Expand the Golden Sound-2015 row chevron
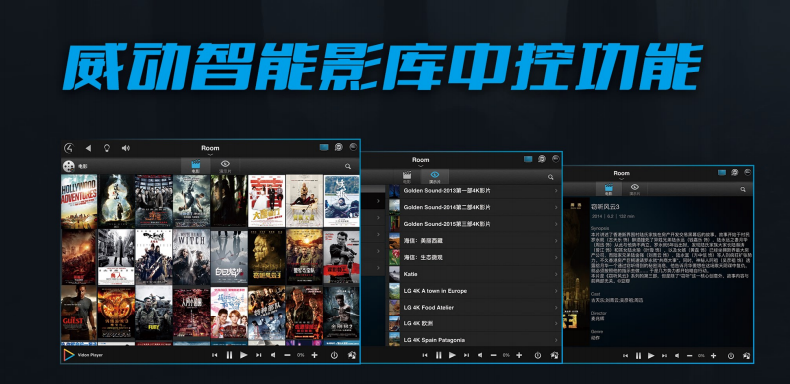The width and height of the screenshot is (790, 384). (x=556, y=224)
